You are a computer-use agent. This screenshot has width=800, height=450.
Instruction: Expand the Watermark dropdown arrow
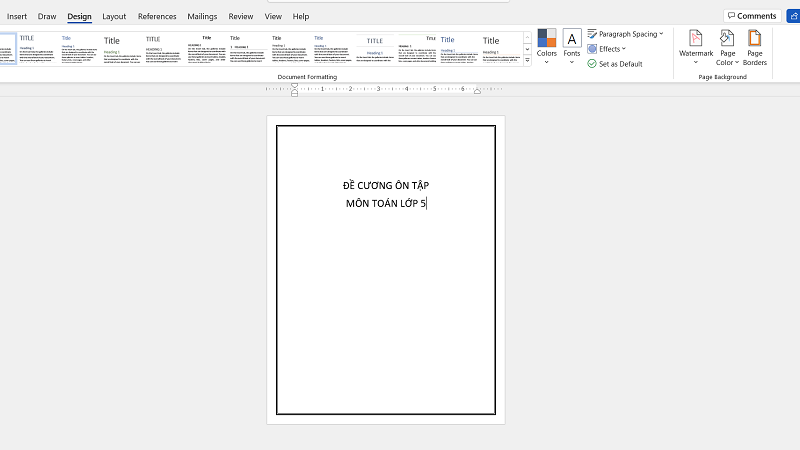coord(696,63)
